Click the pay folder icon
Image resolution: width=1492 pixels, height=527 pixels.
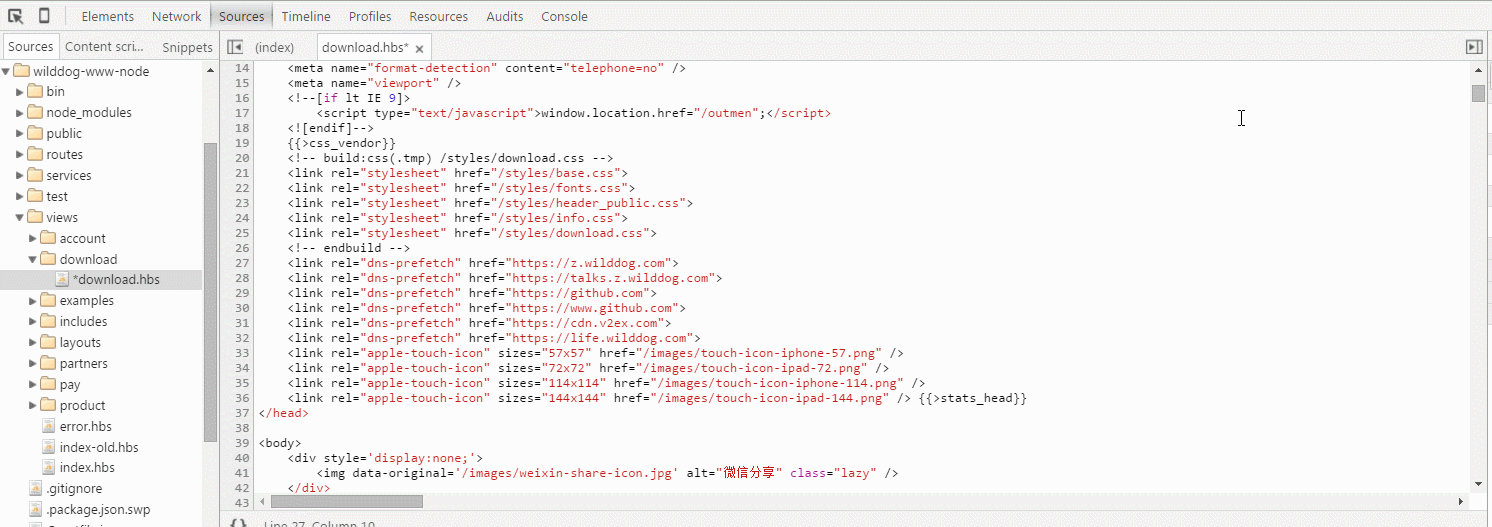point(48,384)
